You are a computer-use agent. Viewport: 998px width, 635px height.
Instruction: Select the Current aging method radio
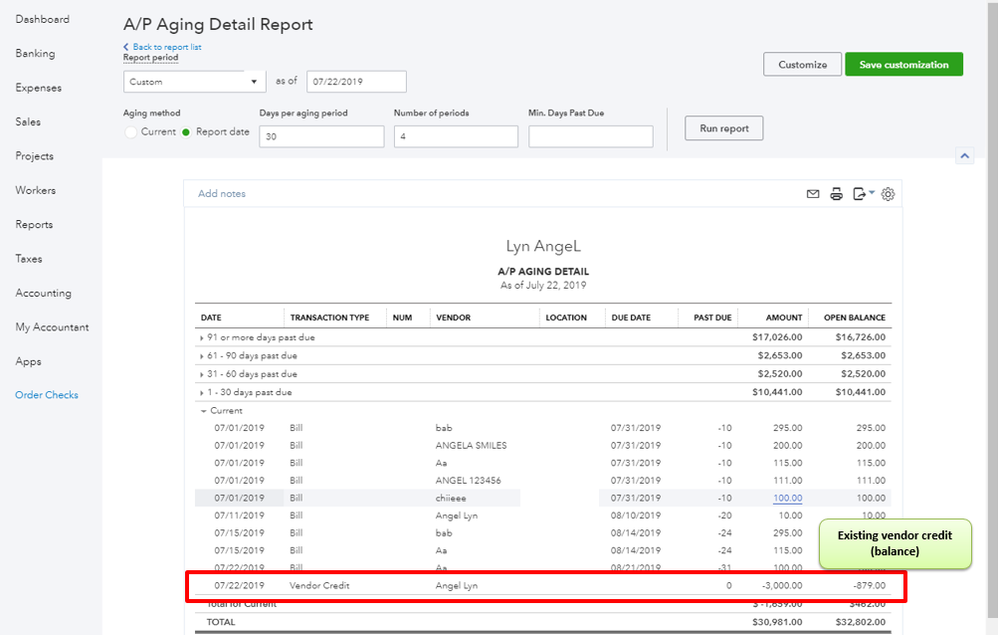130,132
